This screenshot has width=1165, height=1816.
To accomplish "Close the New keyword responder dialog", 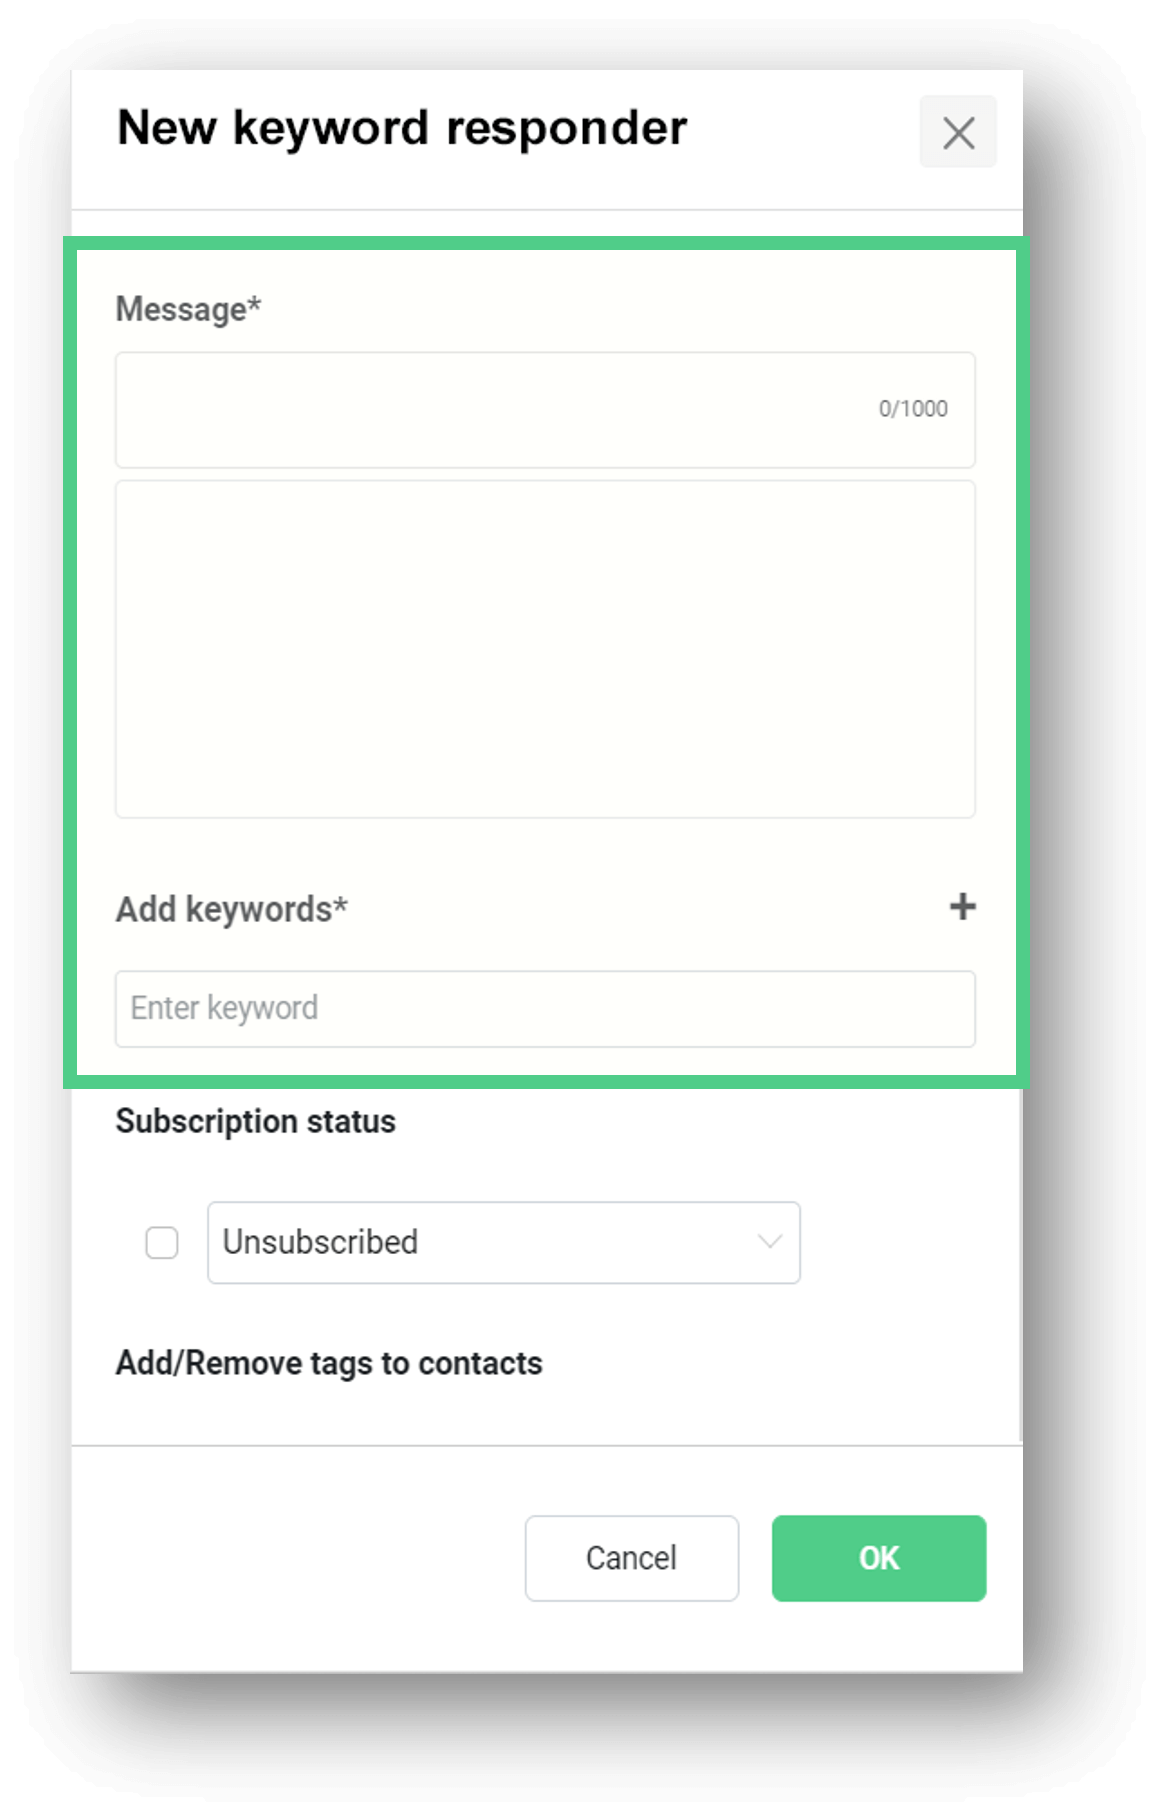I will (x=957, y=132).
